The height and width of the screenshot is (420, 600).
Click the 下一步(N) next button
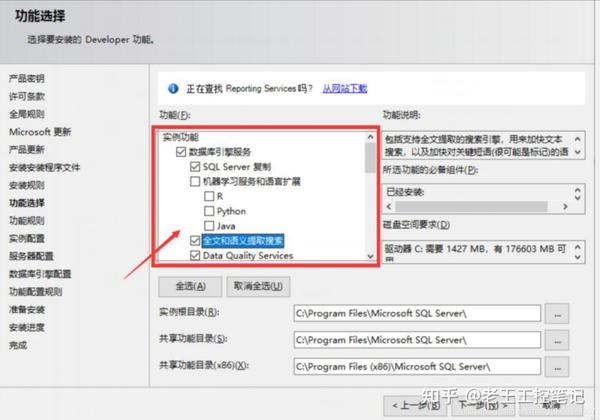483,405
